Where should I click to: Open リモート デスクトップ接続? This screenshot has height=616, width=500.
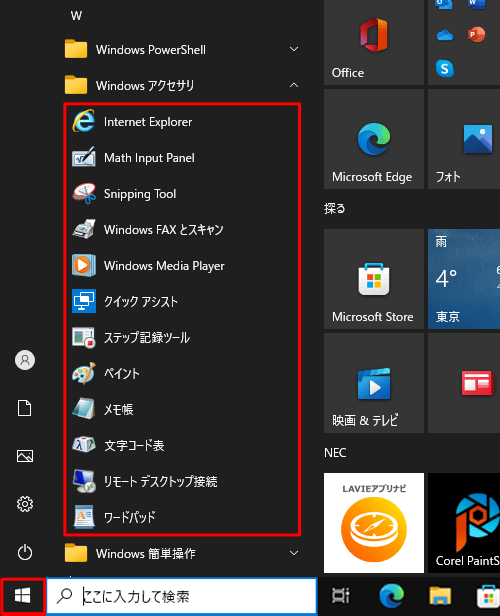(182, 481)
